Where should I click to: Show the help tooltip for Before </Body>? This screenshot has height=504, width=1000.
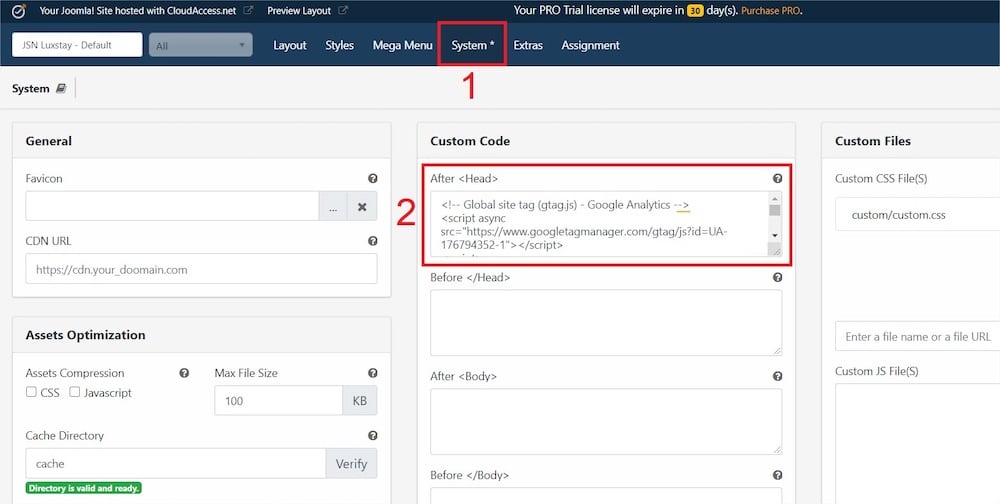777,475
